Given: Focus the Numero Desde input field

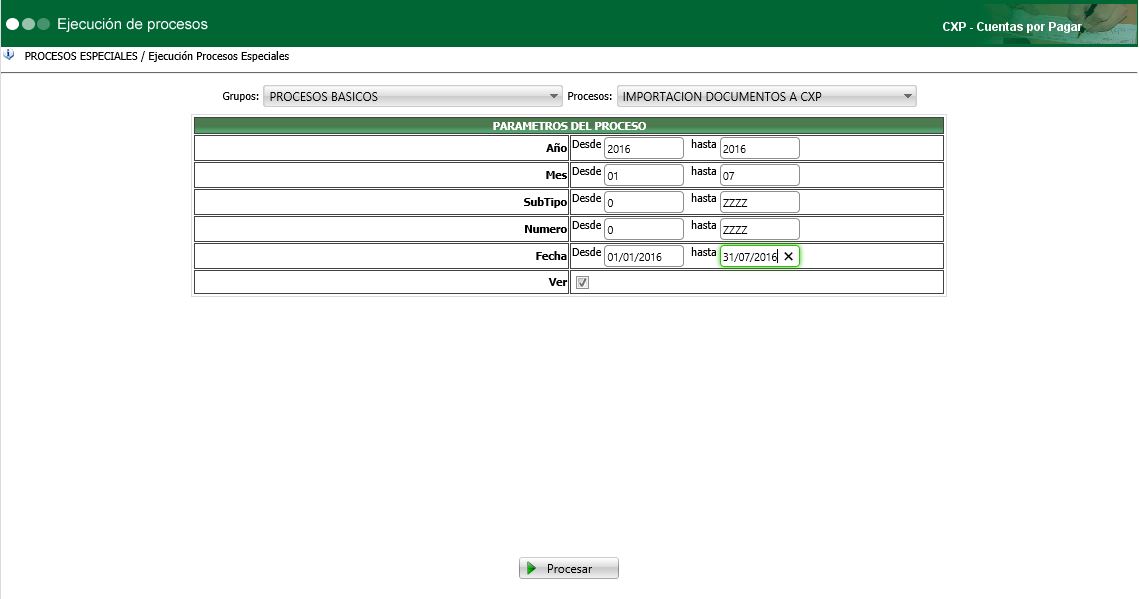Looking at the screenshot, I should [644, 229].
